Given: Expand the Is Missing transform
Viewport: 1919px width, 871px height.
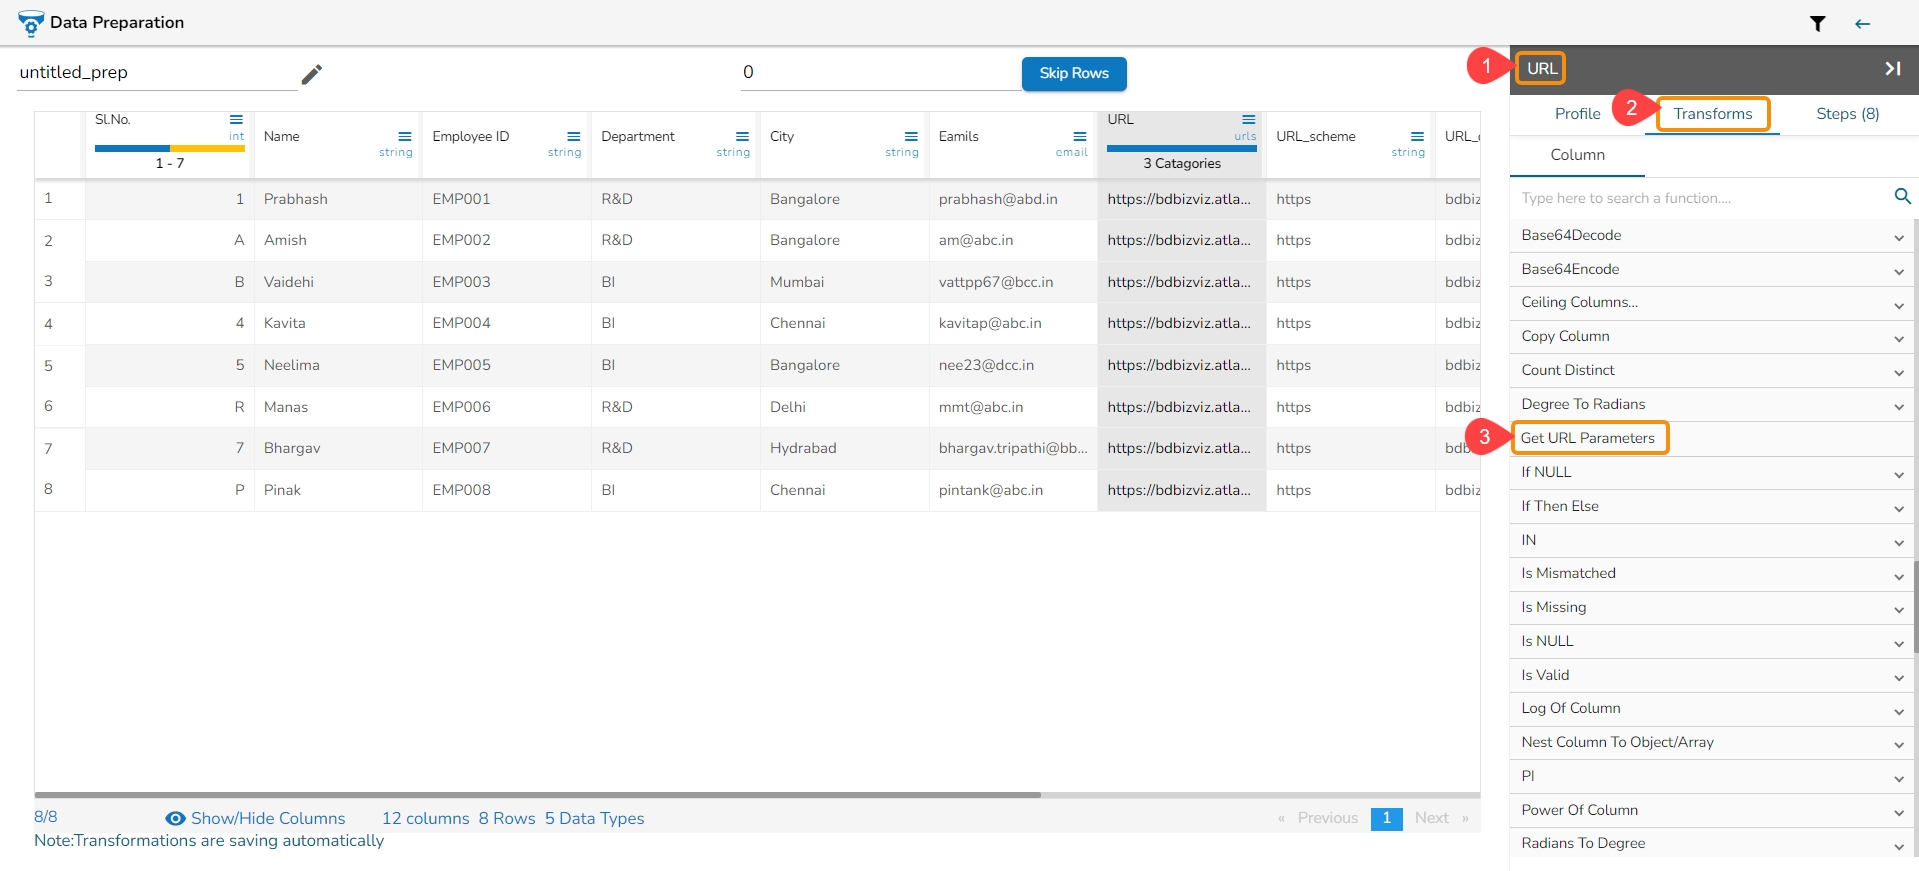Looking at the screenshot, I should [1897, 609].
